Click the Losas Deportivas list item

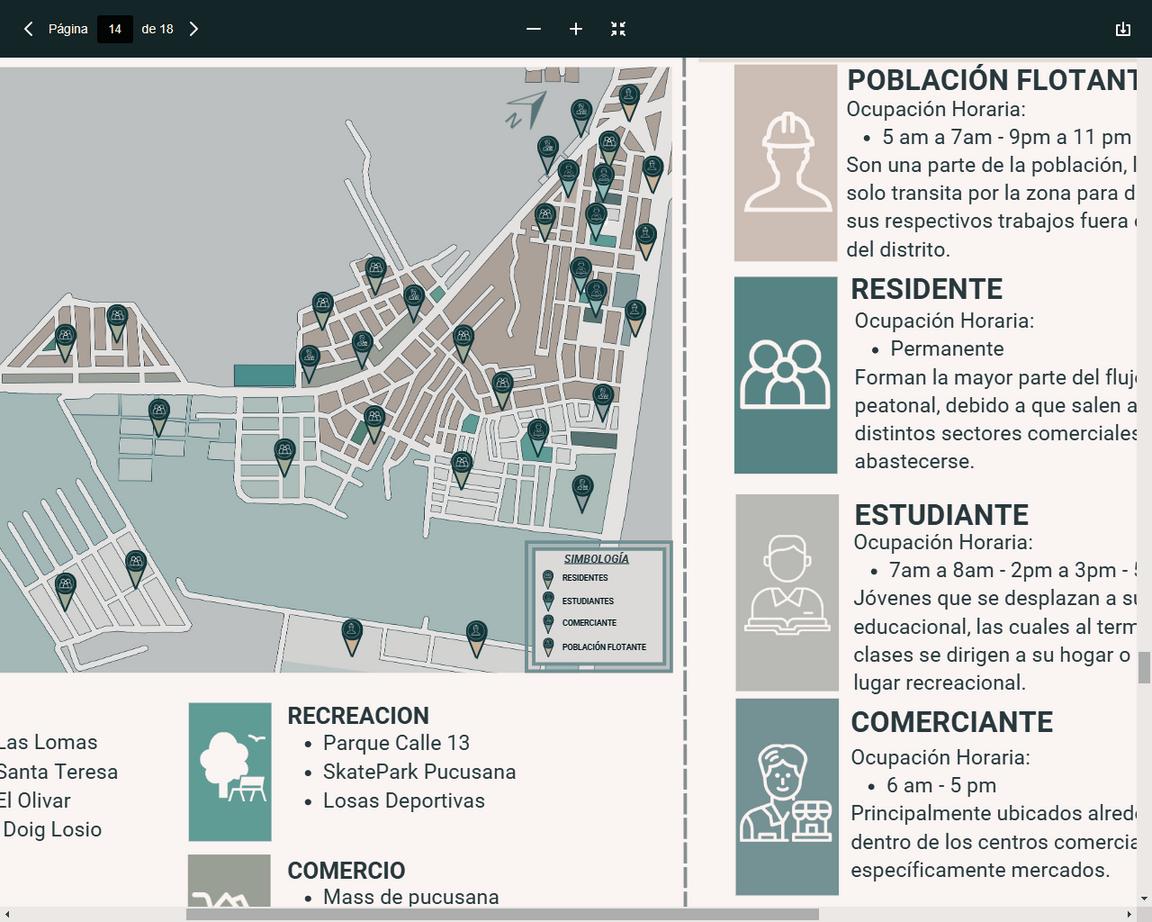[403, 800]
